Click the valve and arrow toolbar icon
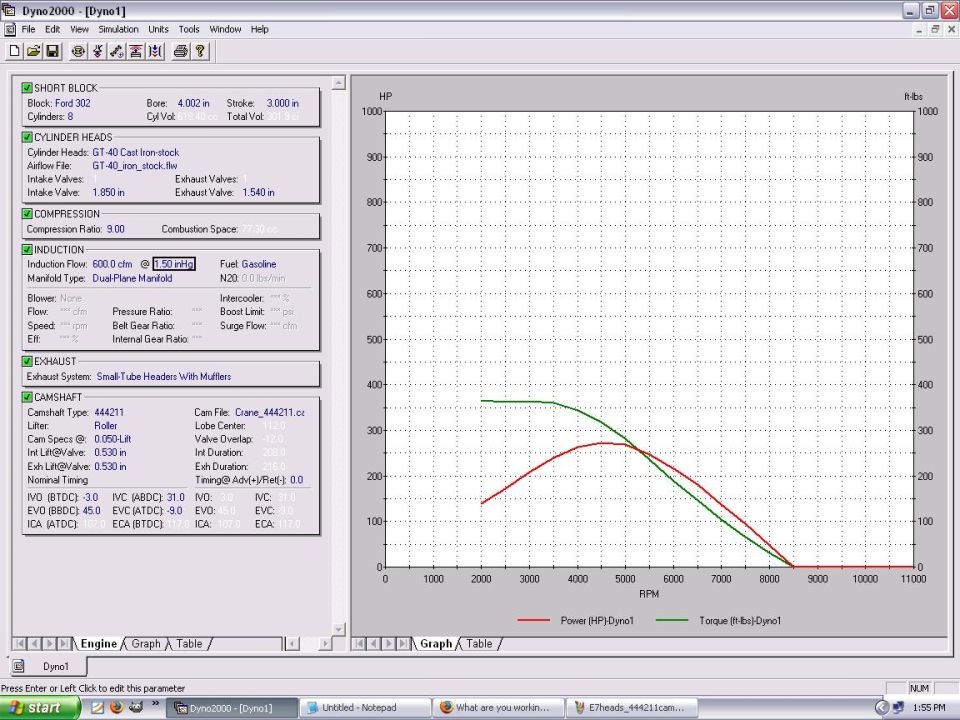The image size is (960, 720). (97, 51)
